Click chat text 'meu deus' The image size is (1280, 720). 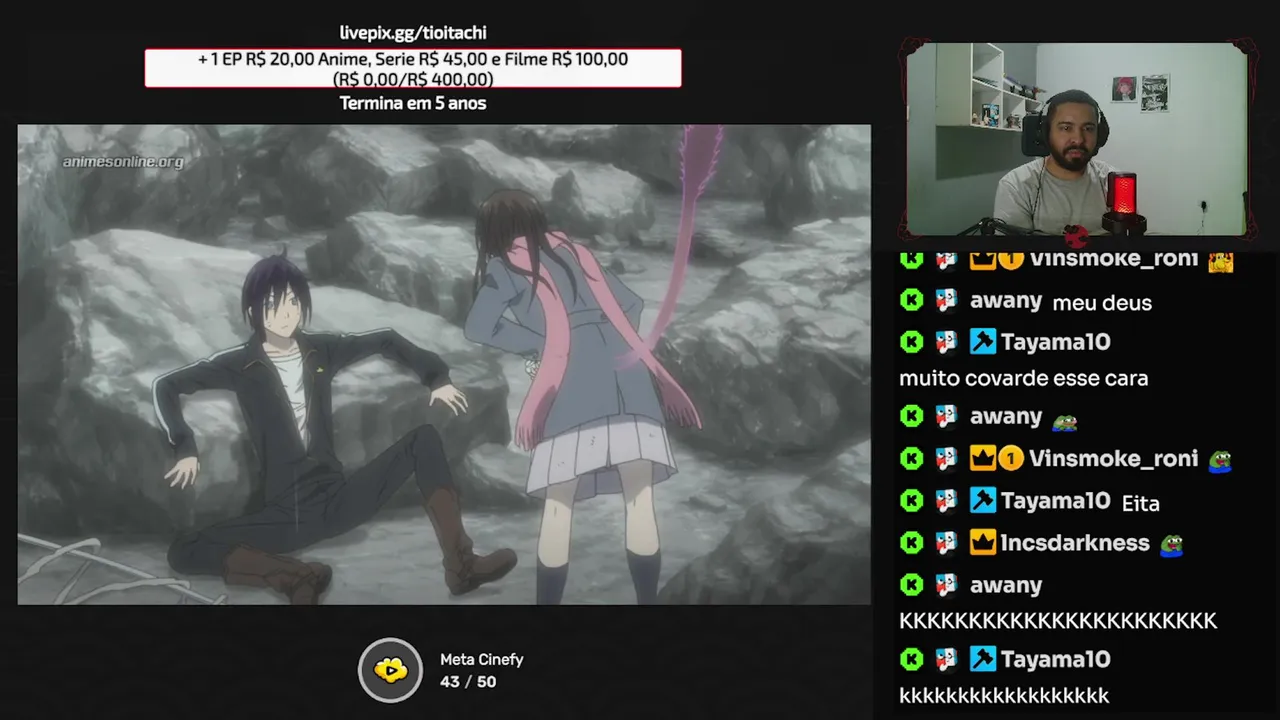pyautogui.click(x=1101, y=302)
